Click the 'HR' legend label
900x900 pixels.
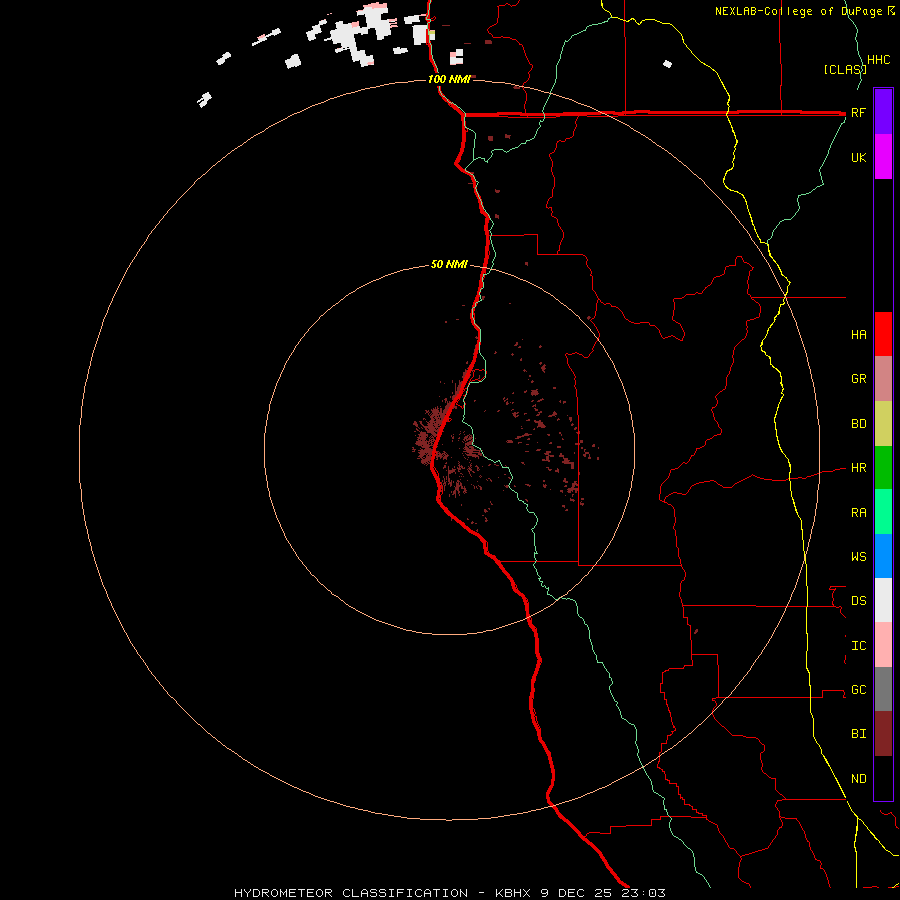point(859,468)
